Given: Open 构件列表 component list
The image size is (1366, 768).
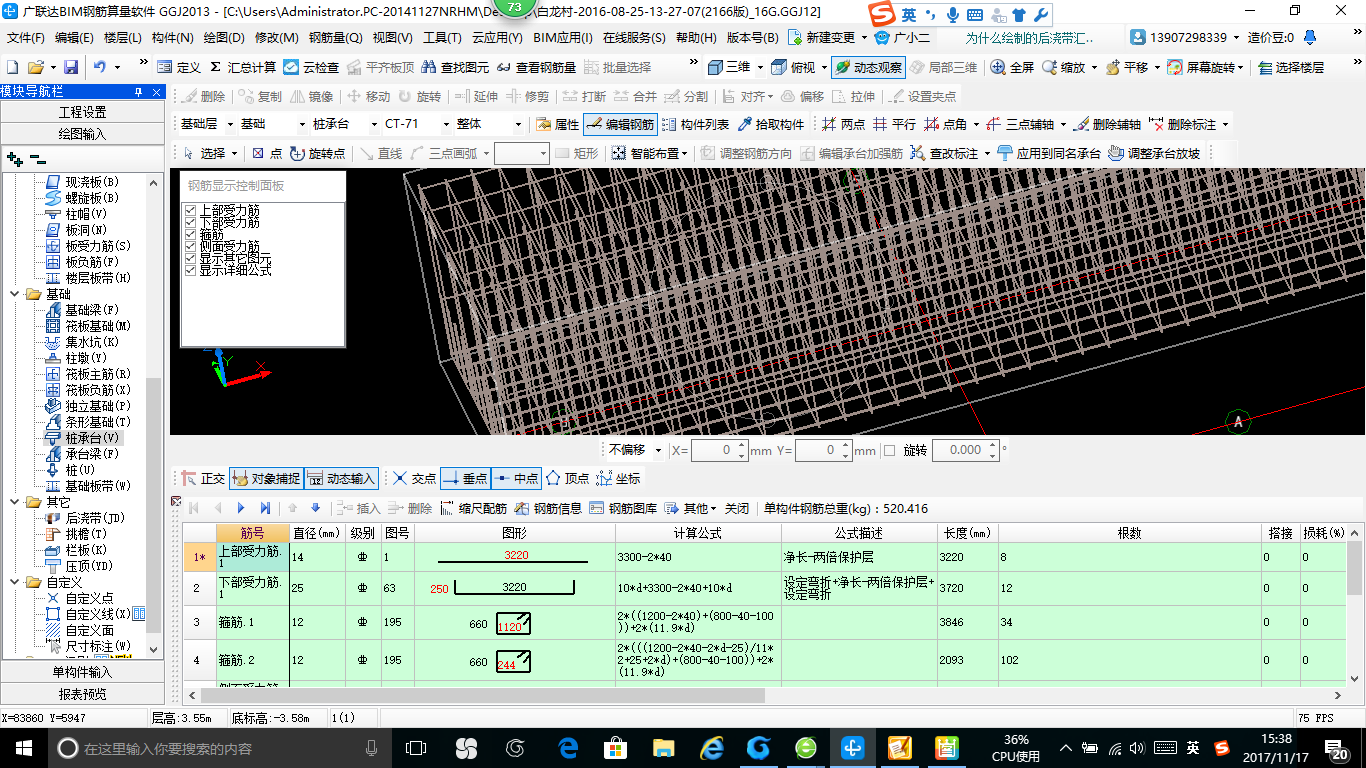Looking at the screenshot, I should 695,124.
